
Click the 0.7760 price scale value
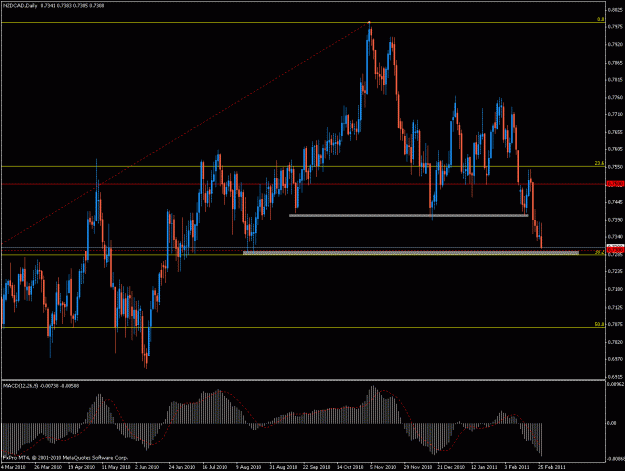[615, 97]
